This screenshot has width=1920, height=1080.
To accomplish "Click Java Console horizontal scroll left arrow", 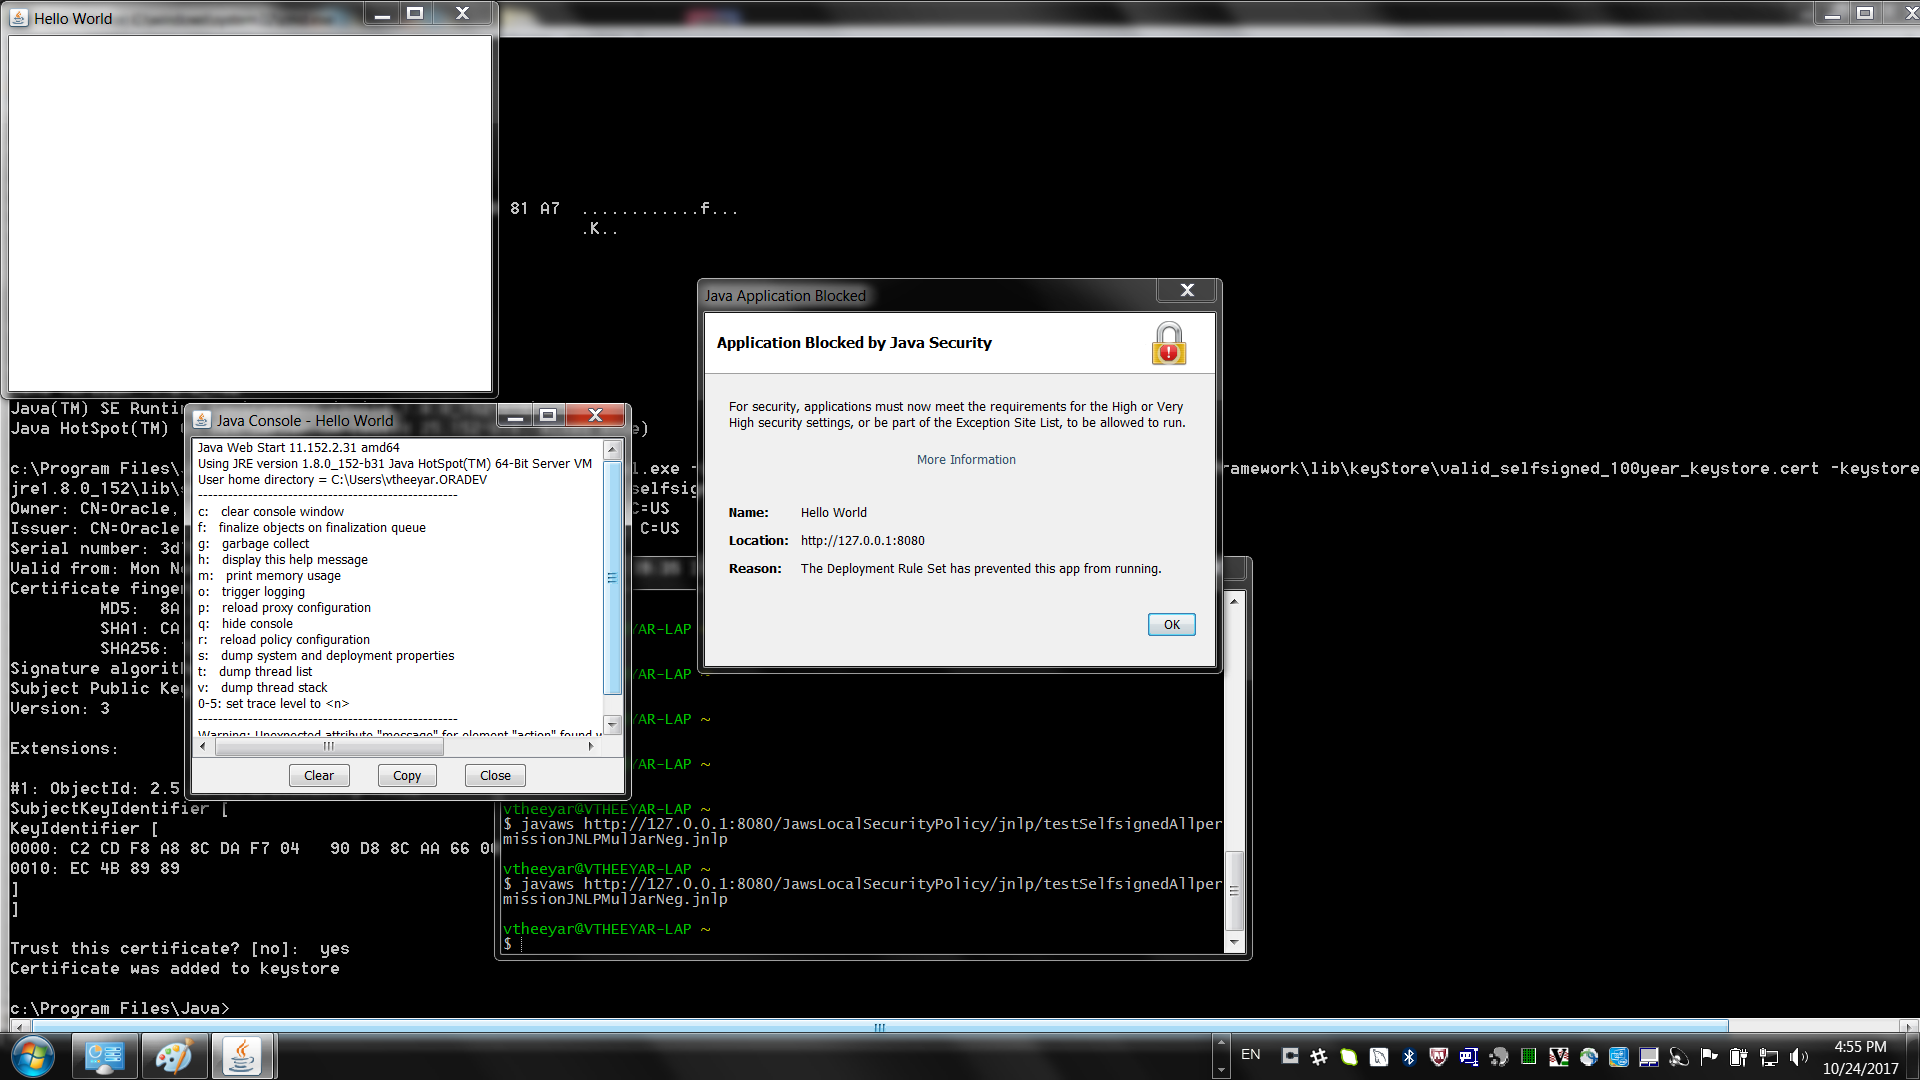I will pyautogui.click(x=203, y=746).
